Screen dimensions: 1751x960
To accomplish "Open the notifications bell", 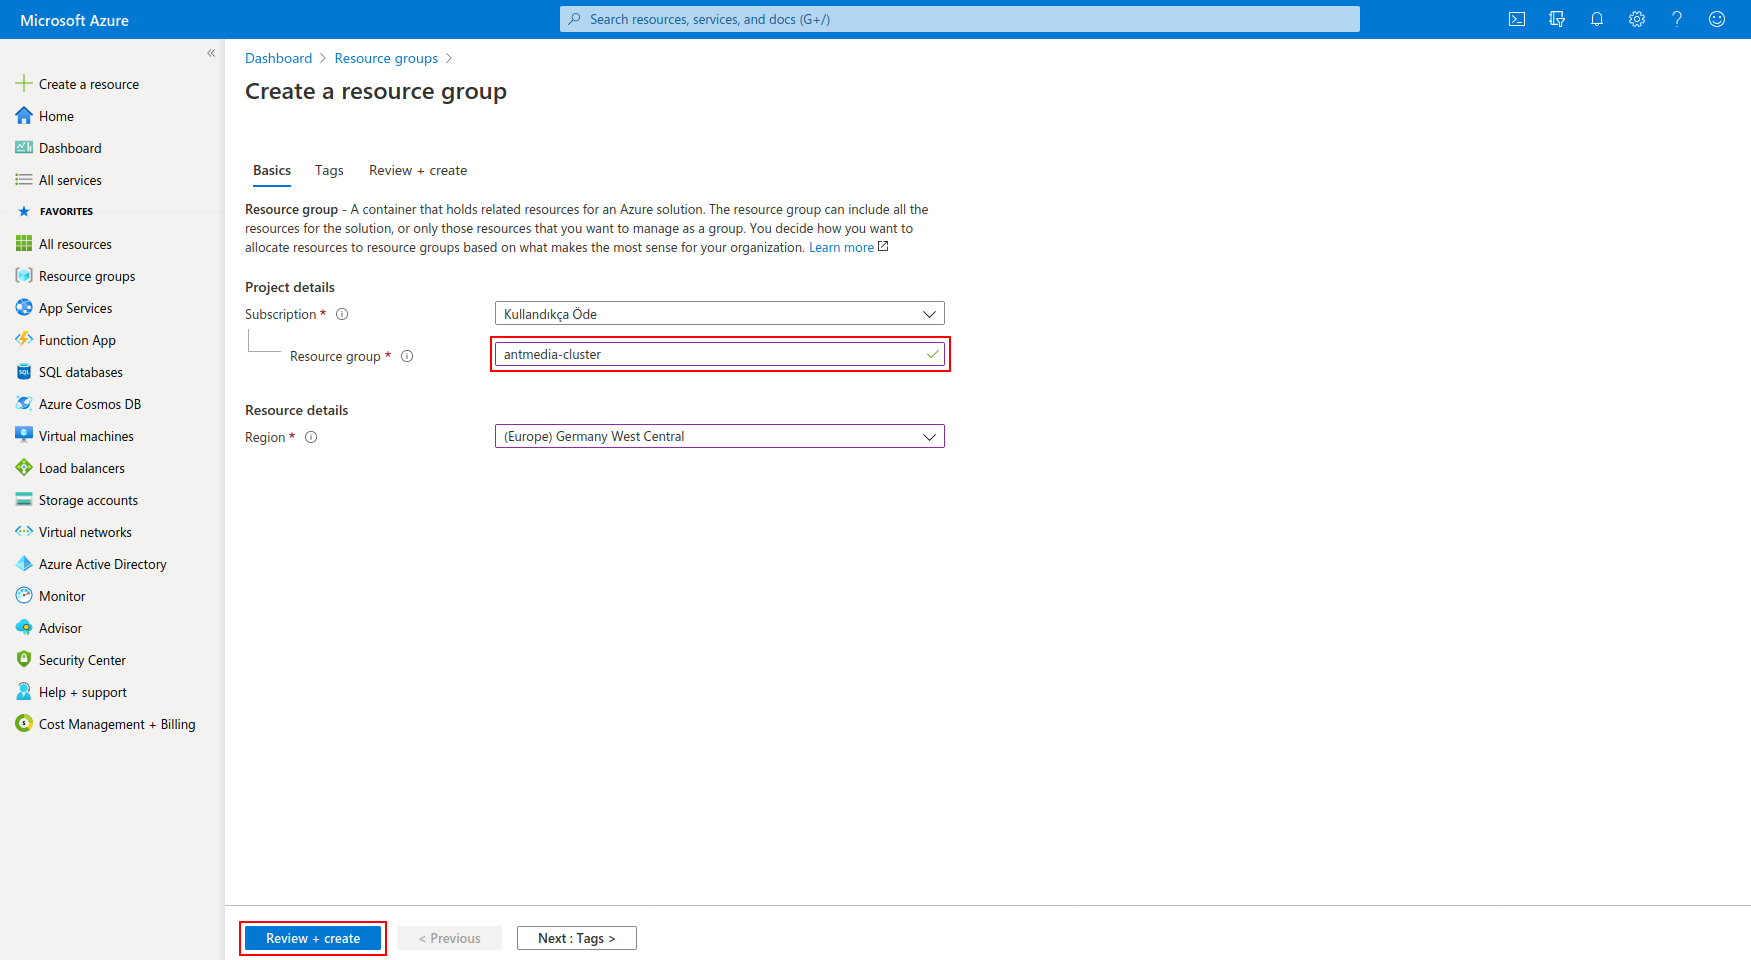I will coord(1597,19).
